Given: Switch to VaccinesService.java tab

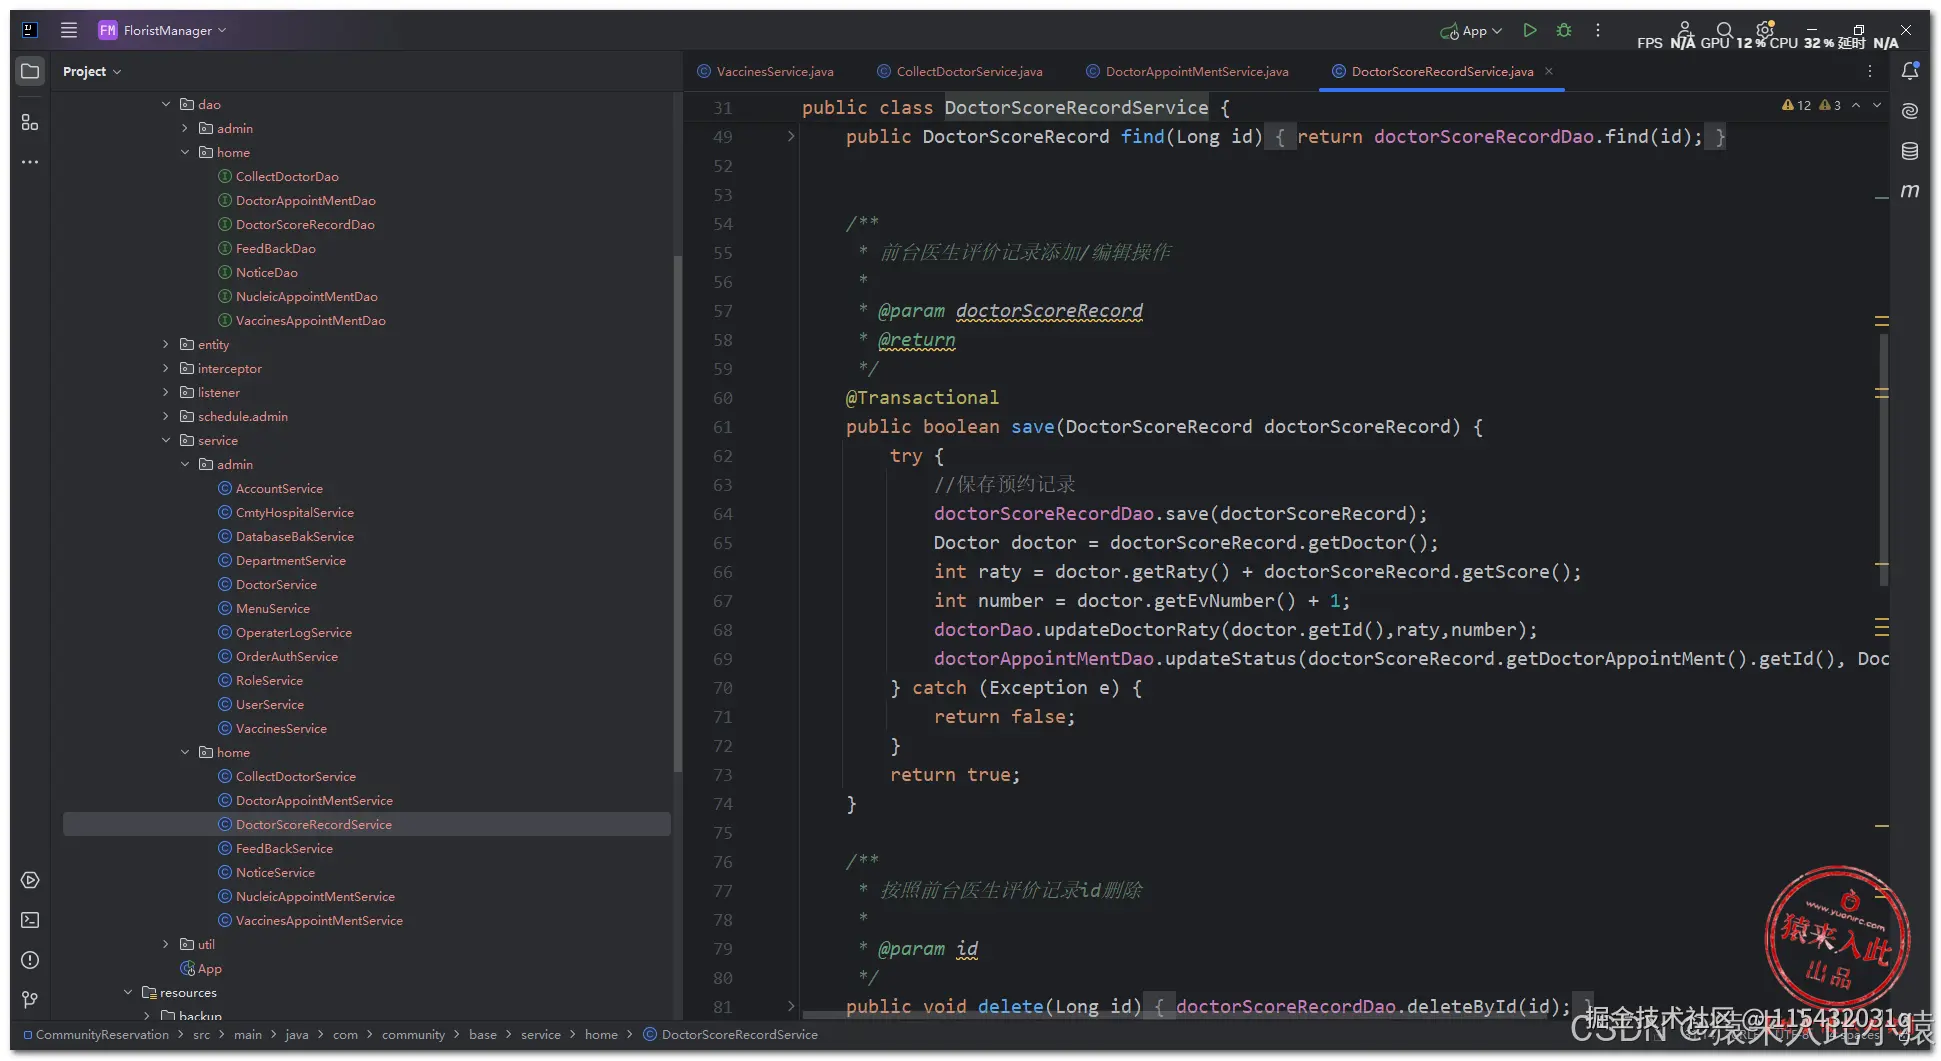Looking at the screenshot, I should pos(766,71).
